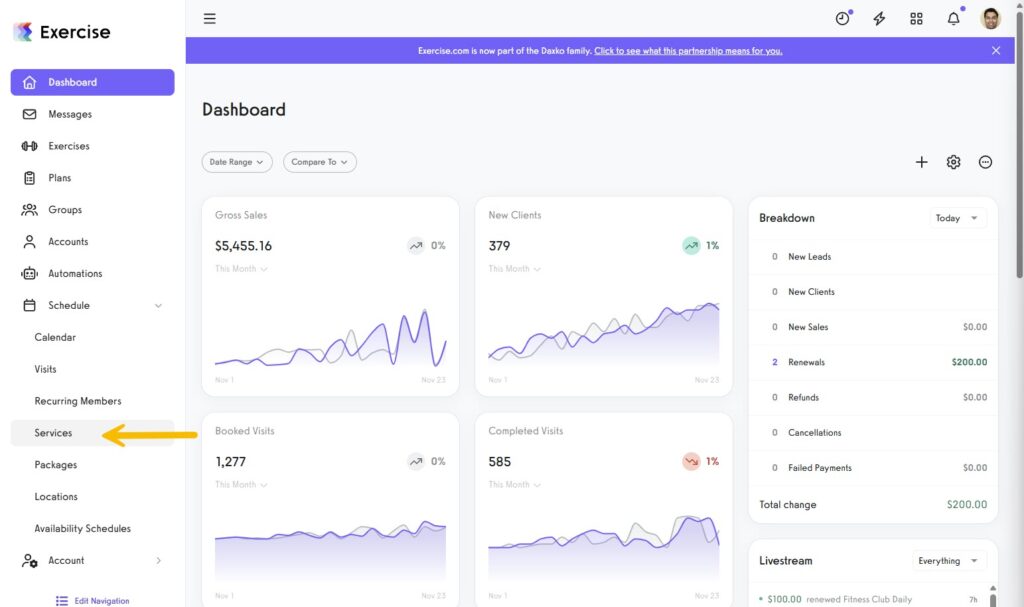The height and width of the screenshot is (607, 1024).
Task: Open the lightning bolt quick actions
Action: pyautogui.click(x=879, y=18)
